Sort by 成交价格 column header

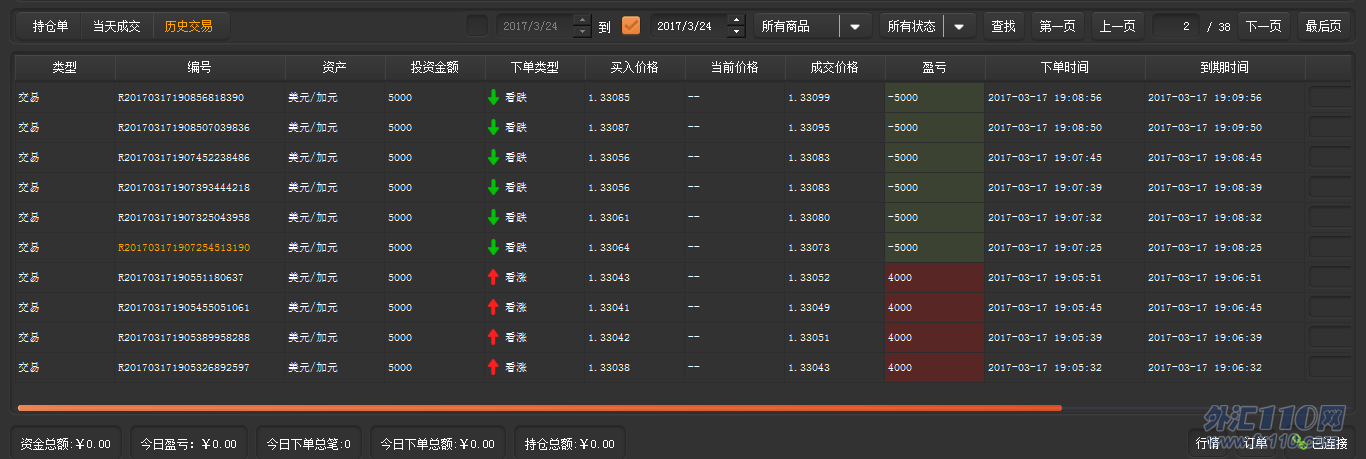click(835, 67)
